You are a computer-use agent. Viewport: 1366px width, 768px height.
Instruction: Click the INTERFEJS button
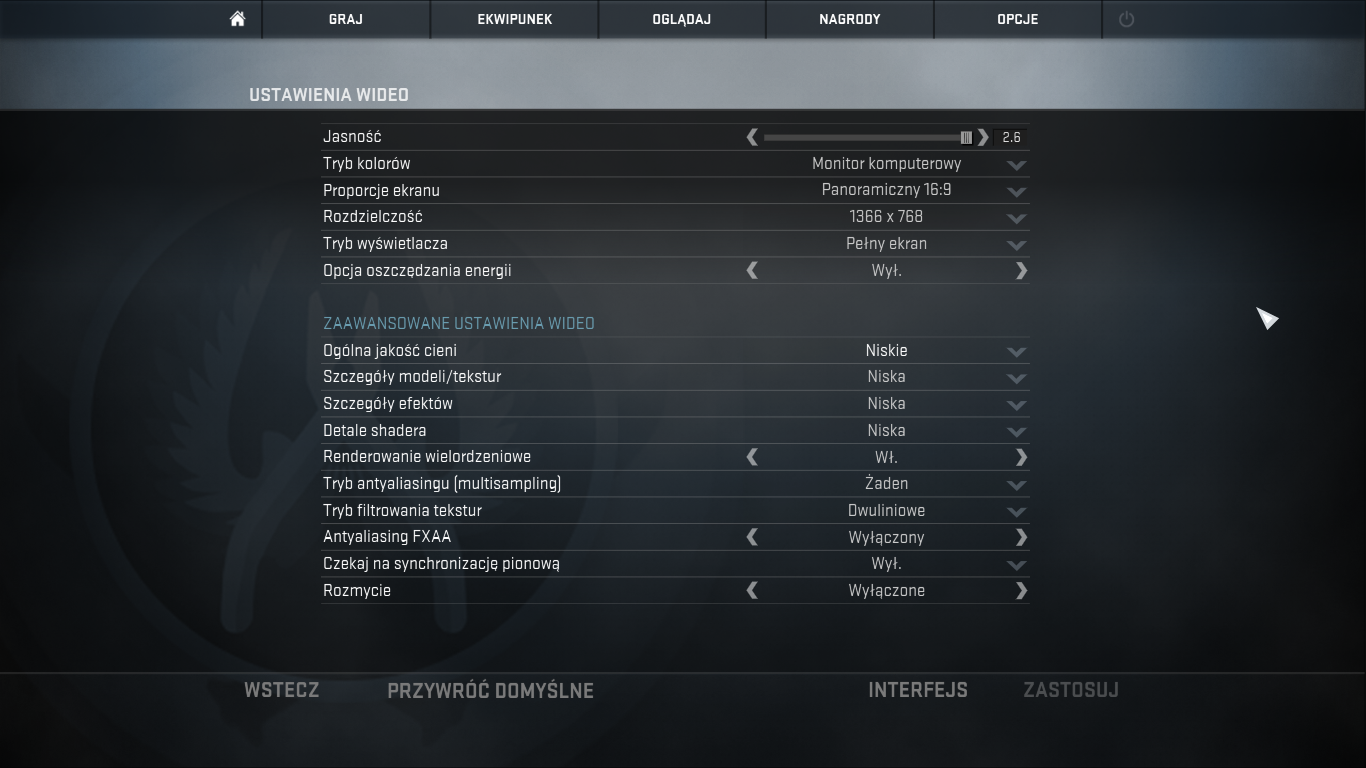918,690
